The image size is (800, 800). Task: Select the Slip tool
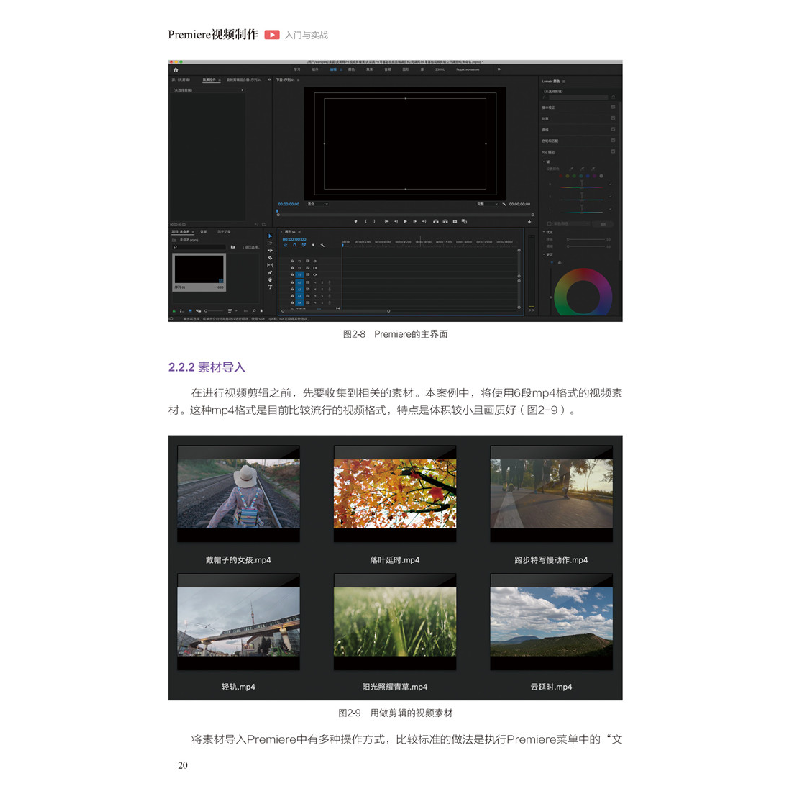pos(270,265)
